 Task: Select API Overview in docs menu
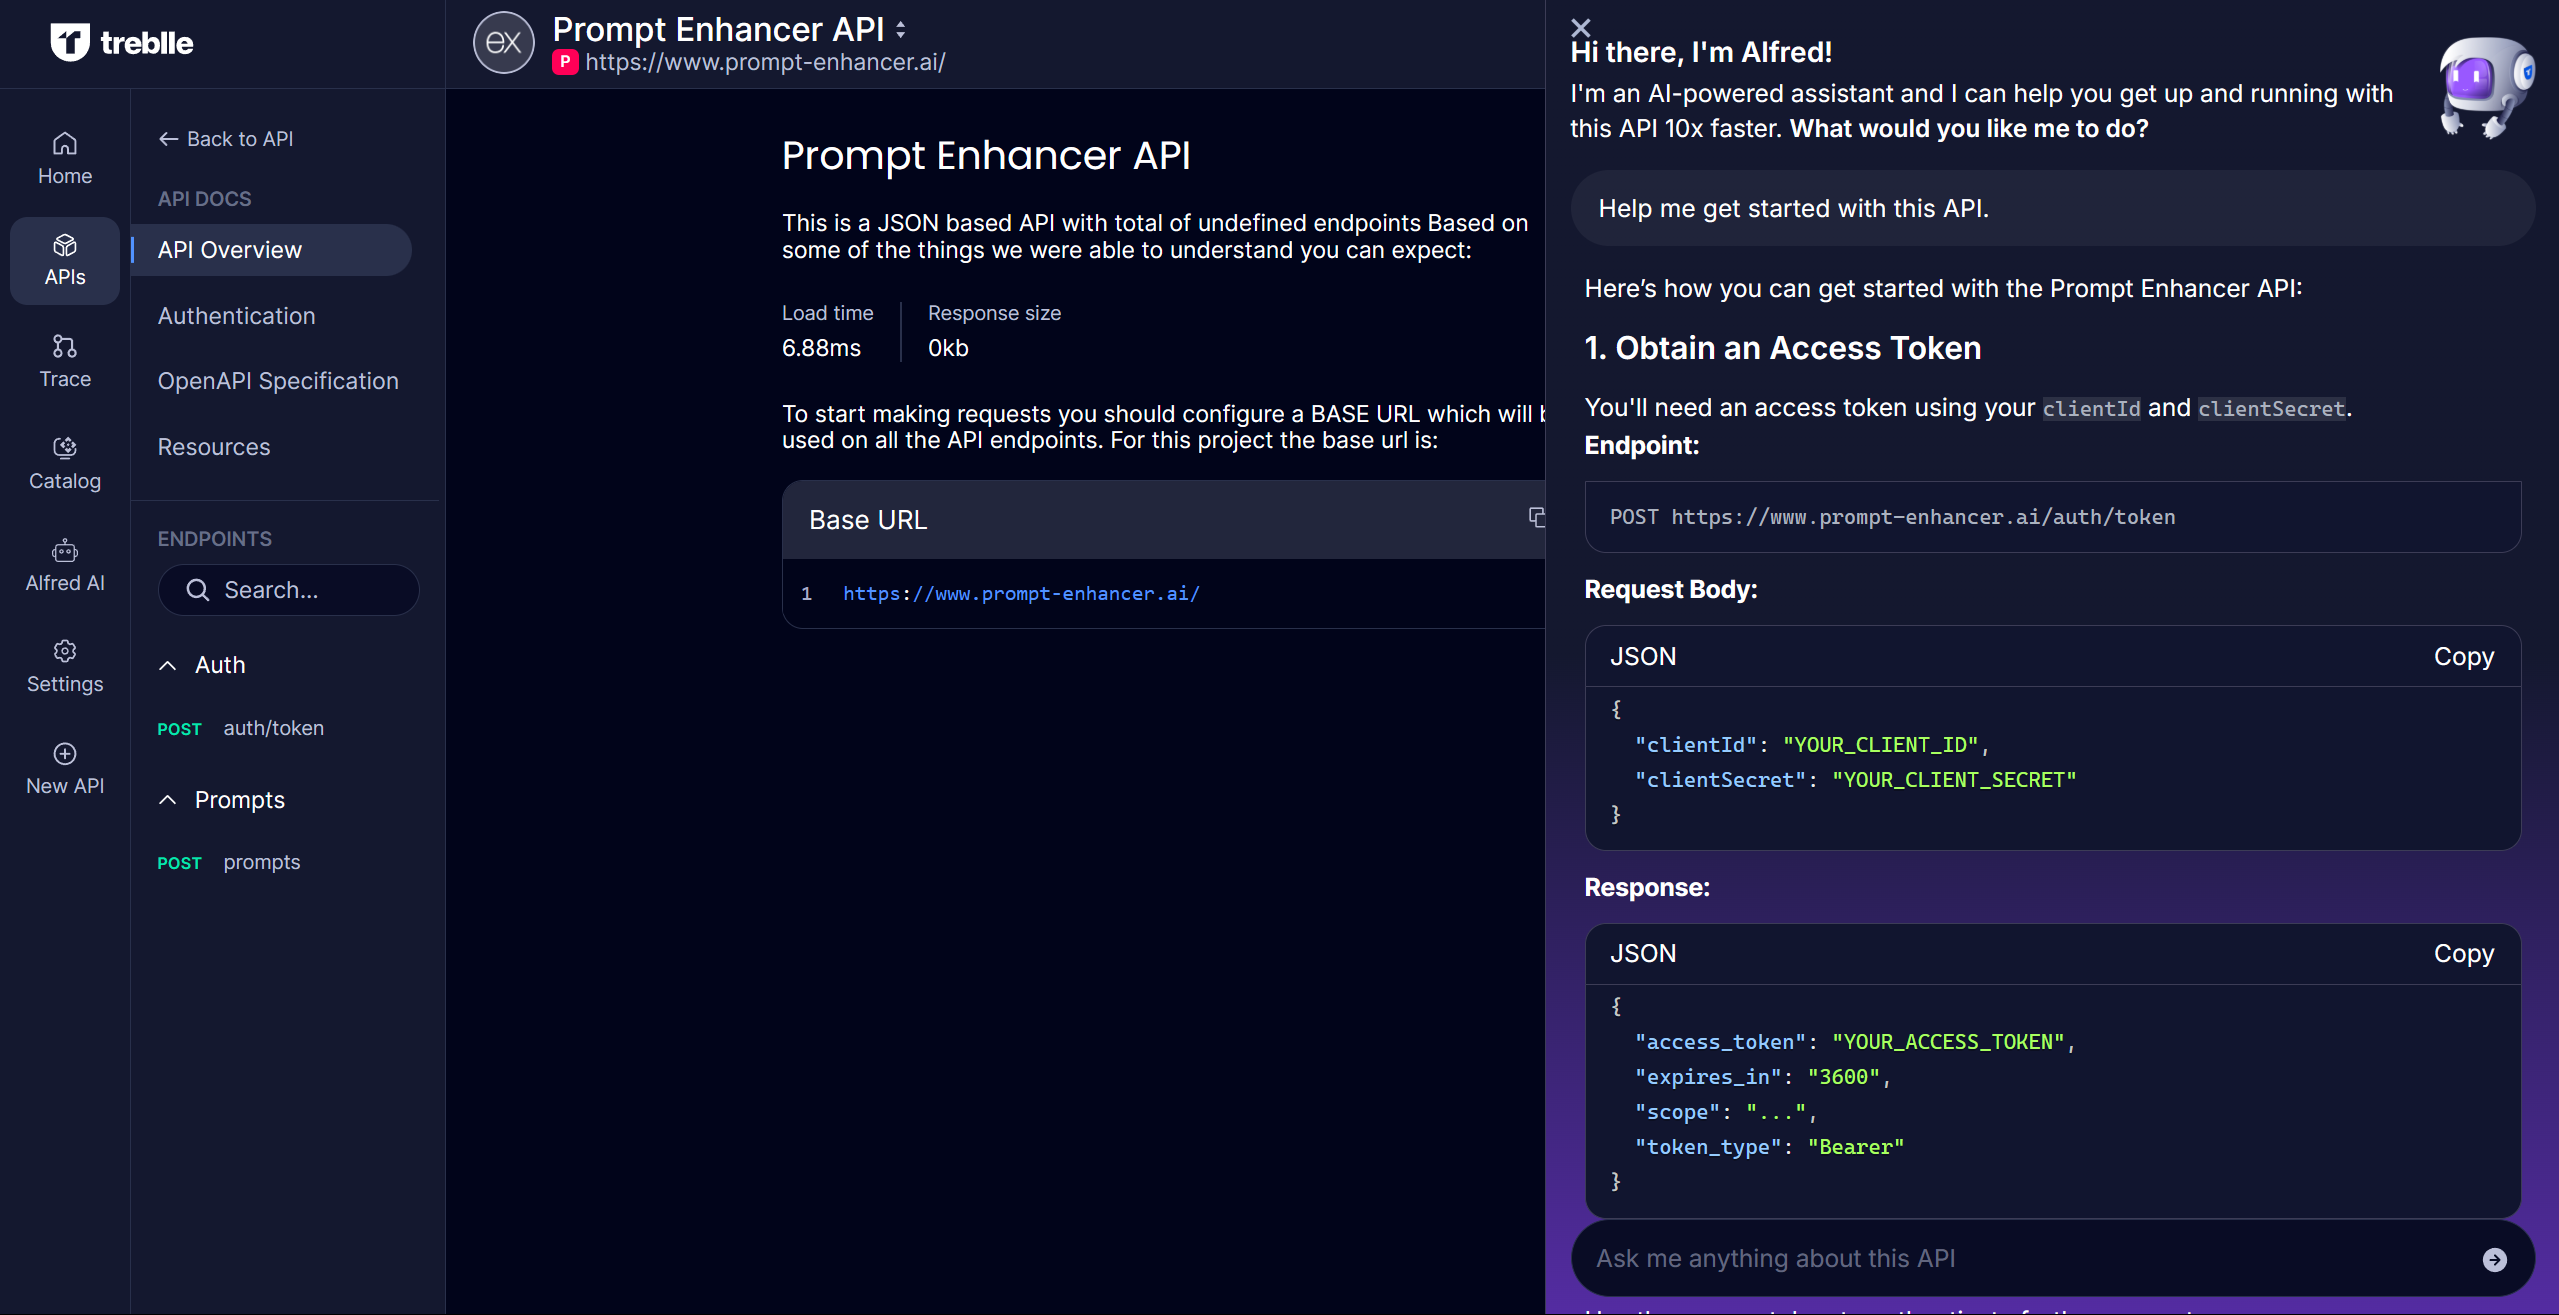(x=271, y=250)
